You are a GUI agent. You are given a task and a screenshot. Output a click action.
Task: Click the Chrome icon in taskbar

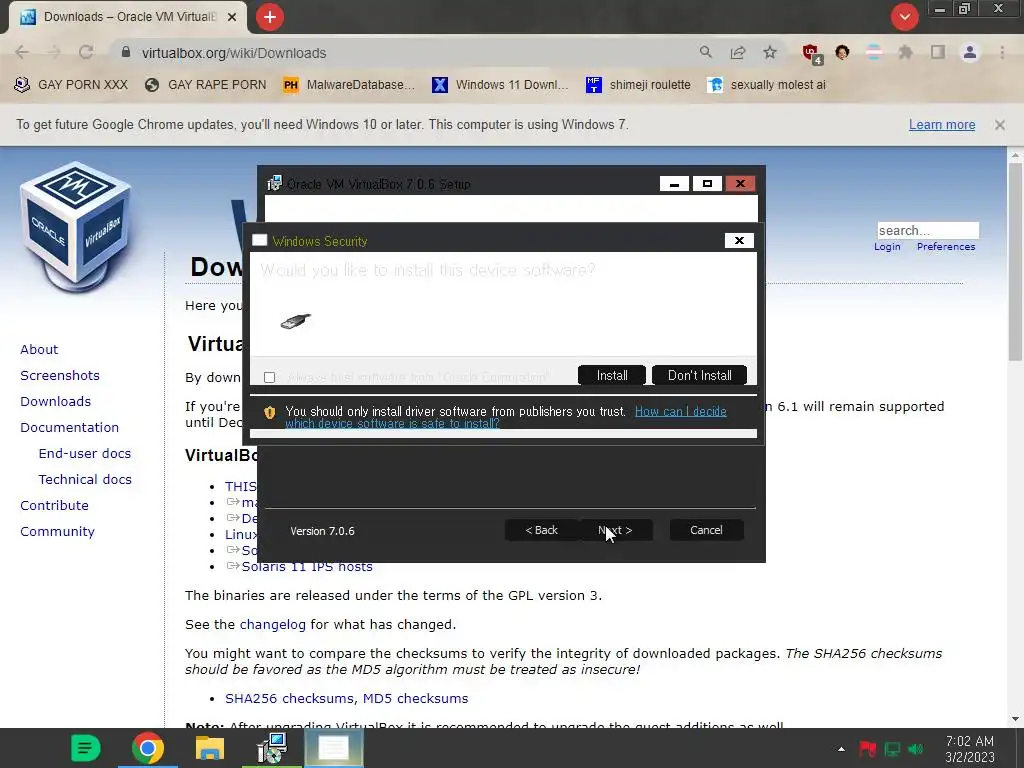click(148, 748)
